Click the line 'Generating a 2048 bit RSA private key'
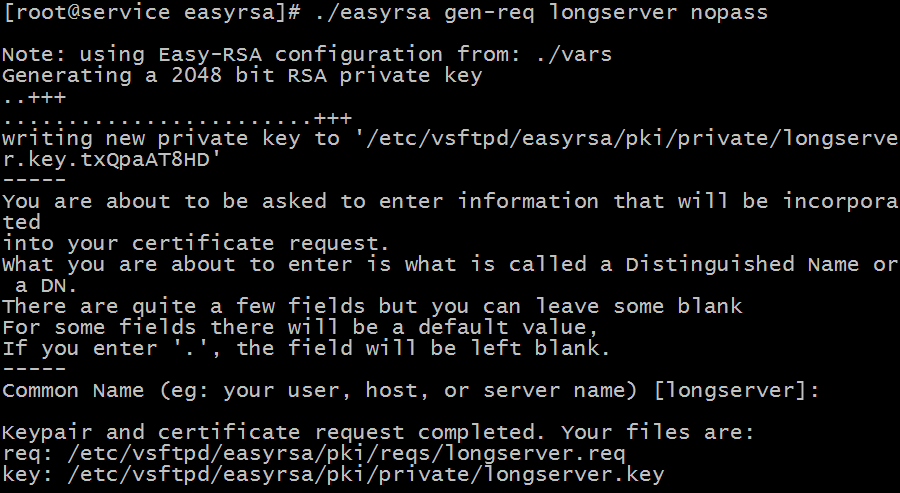This screenshot has width=900, height=493. point(242,75)
